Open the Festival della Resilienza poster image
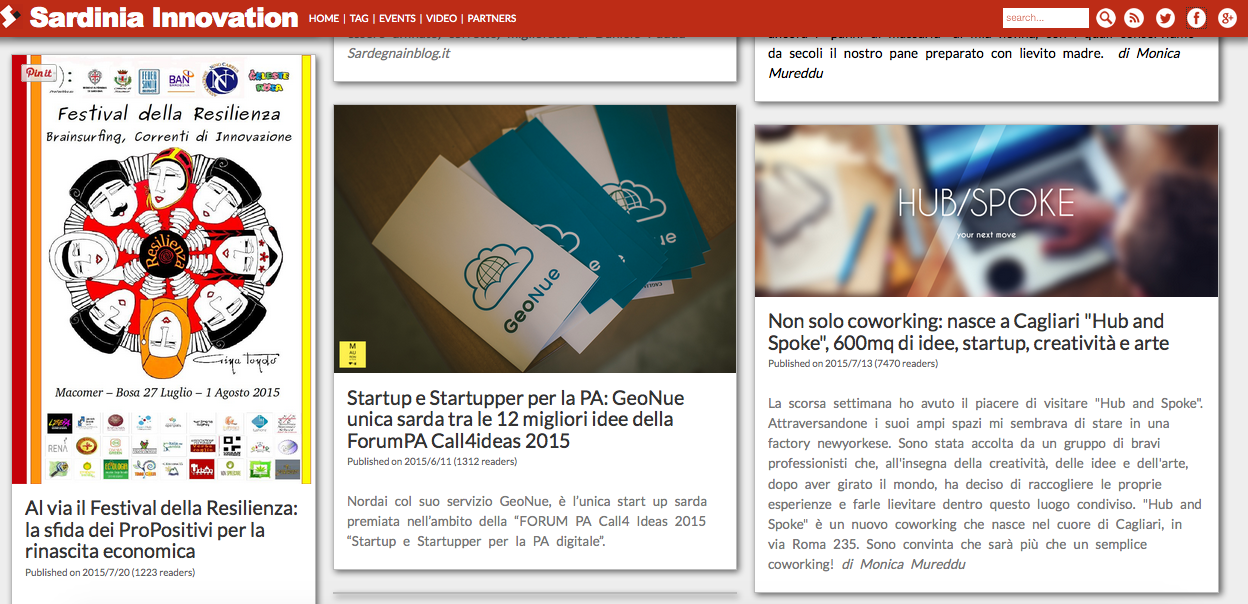The width and height of the screenshot is (1248, 604). click(x=163, y=269)
